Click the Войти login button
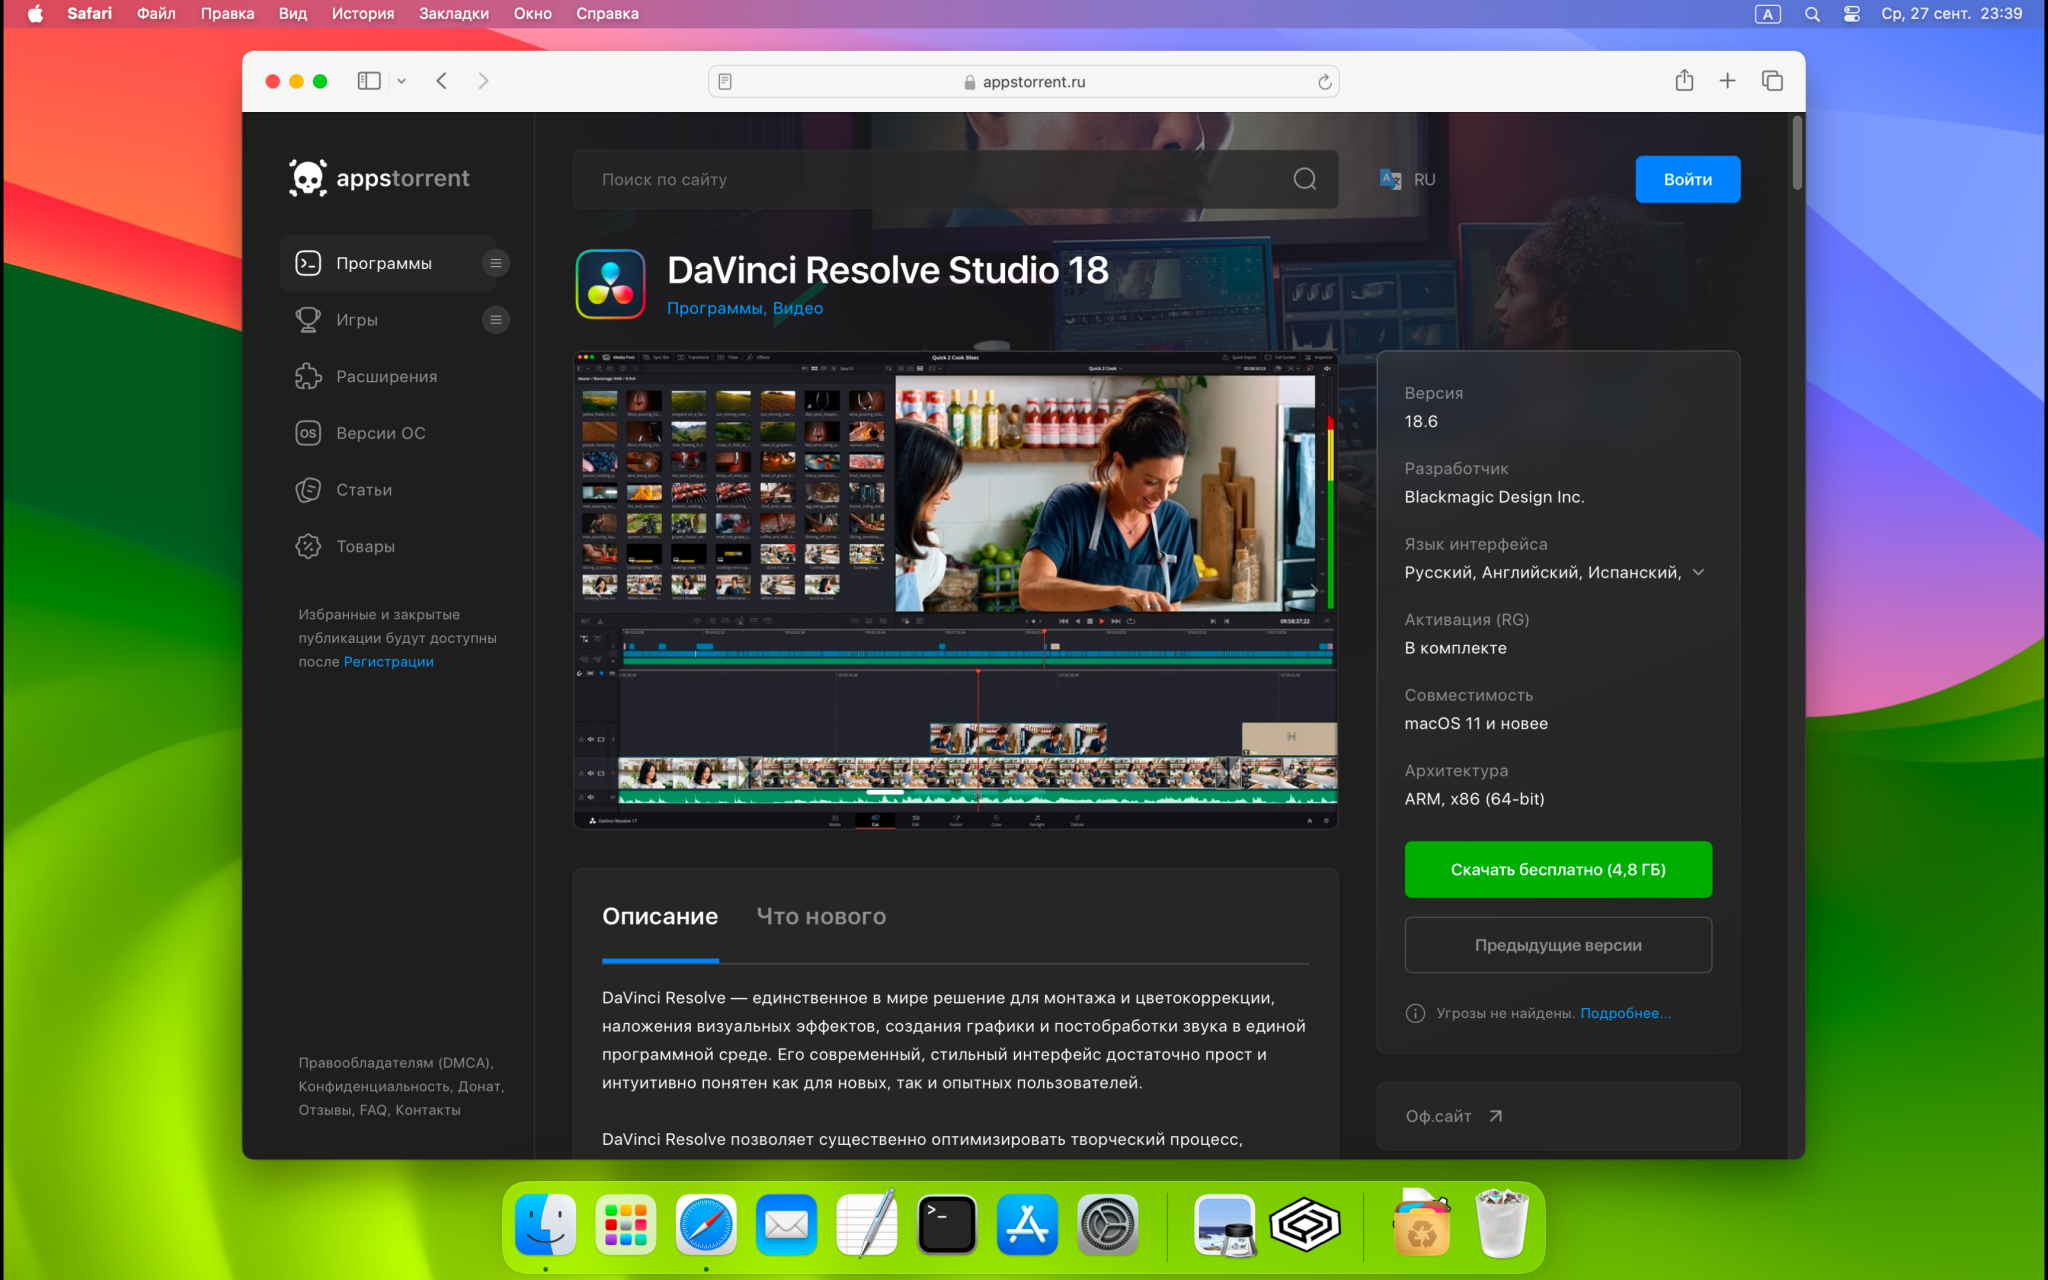Screen dimensions: 2048x1280 [1687, 179]
